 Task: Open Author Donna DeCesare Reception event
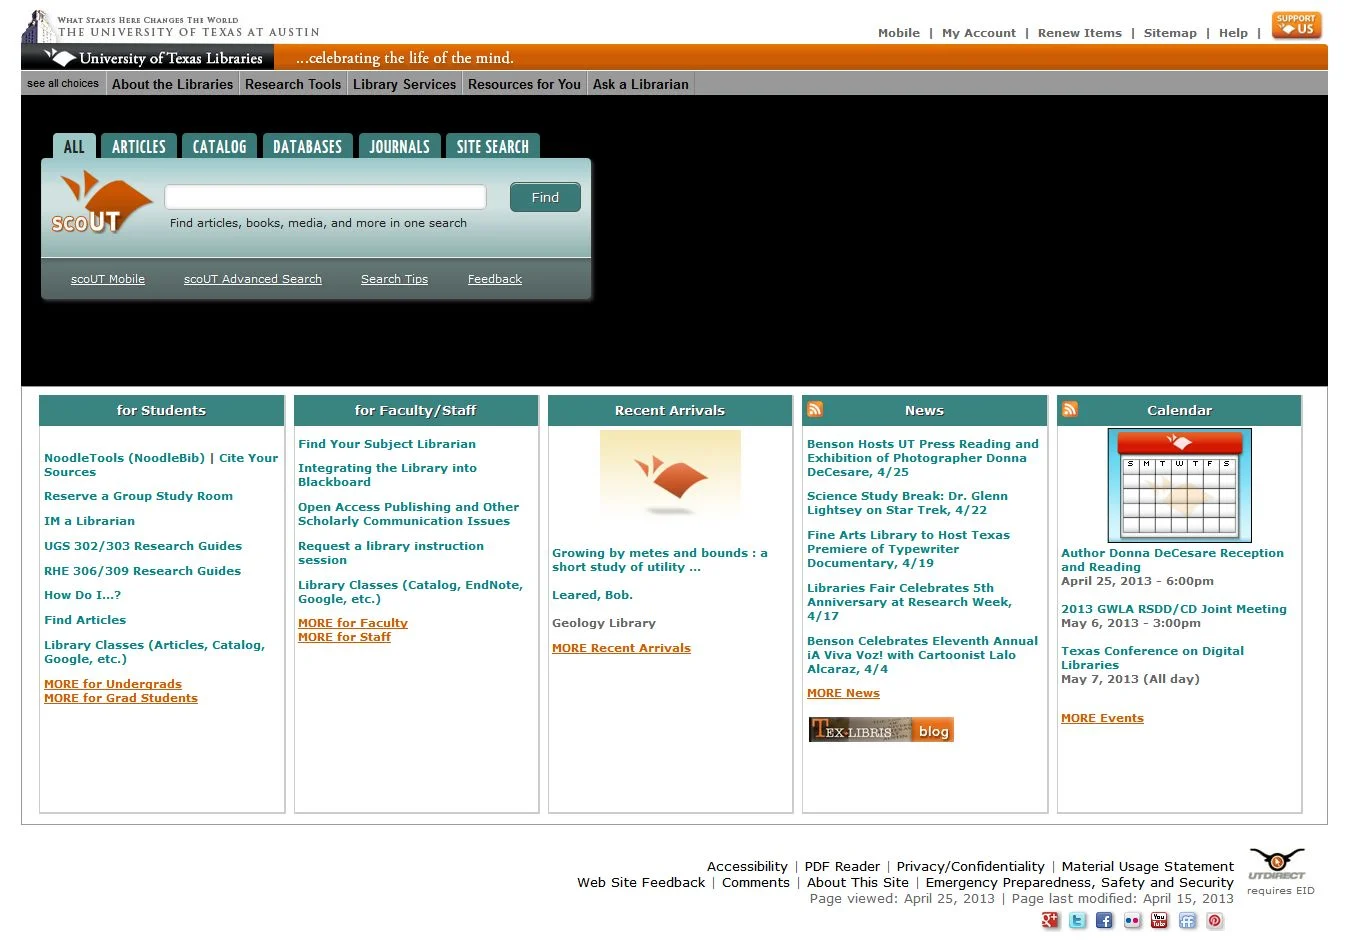tap(1172, 560)
